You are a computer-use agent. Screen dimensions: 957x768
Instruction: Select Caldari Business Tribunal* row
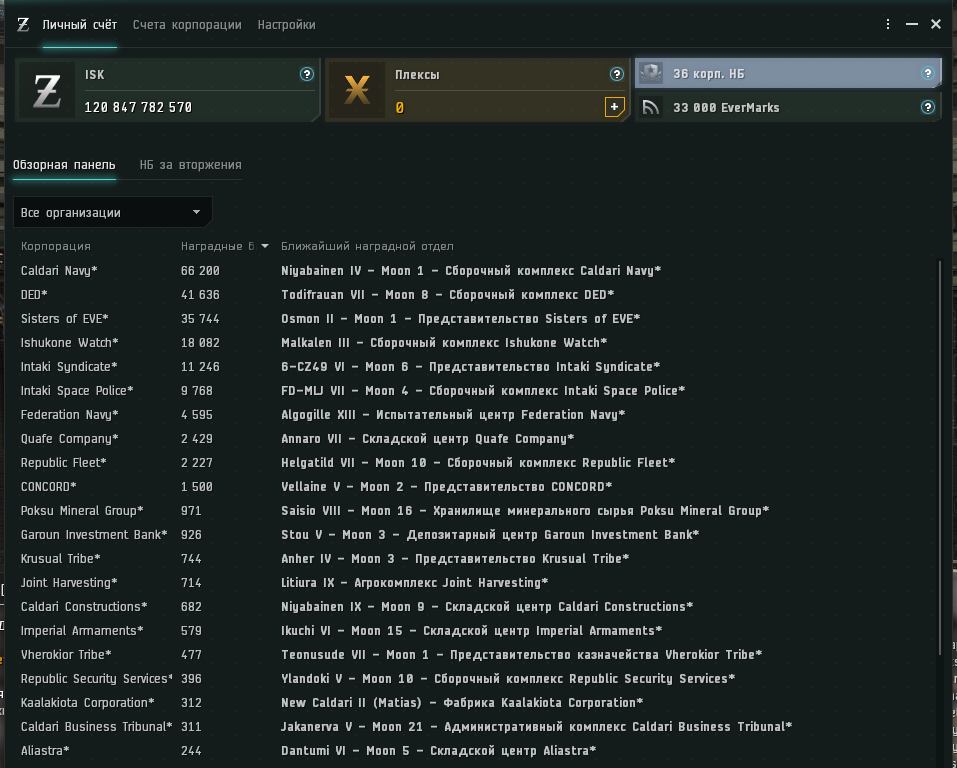tap(476, 726)
